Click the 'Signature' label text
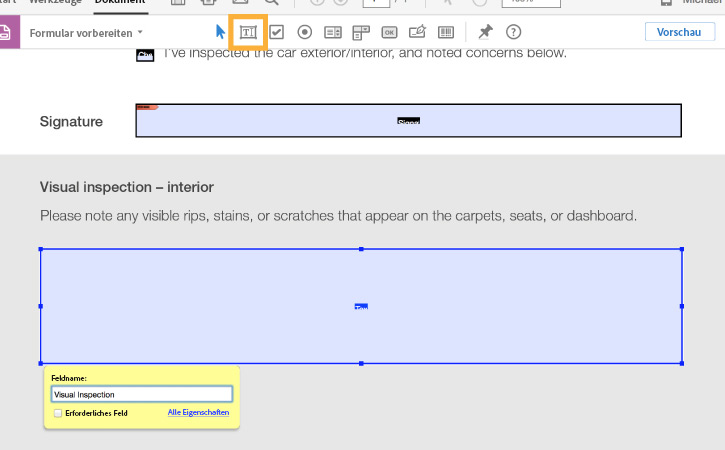The height and width of the screenshot is (450, 725). 71,121
